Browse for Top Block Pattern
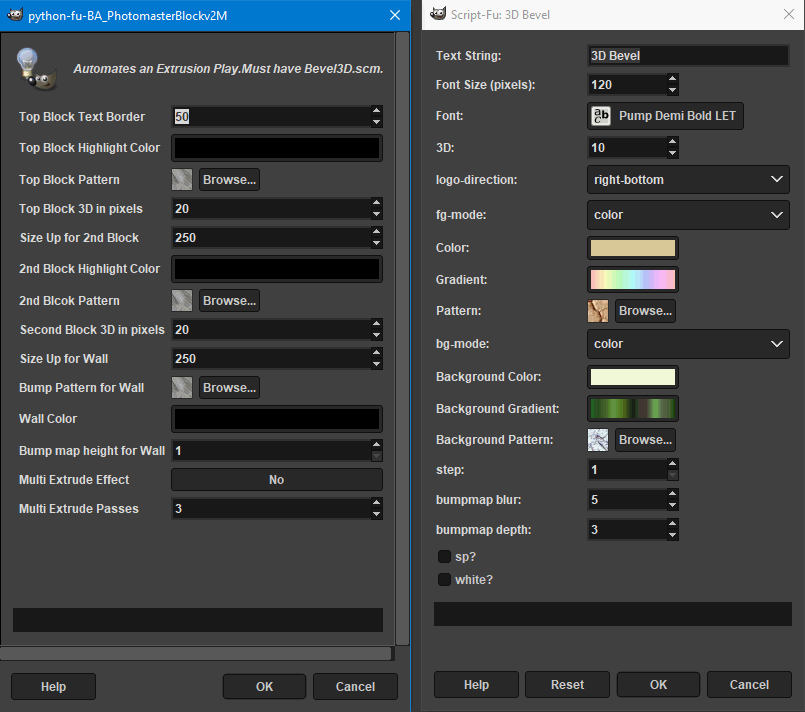This screenshot has width=805, height=712. point(229,180)
